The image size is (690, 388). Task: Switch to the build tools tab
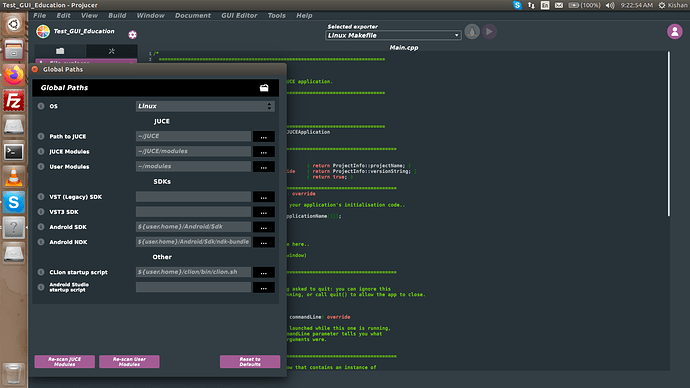point(112,51)
